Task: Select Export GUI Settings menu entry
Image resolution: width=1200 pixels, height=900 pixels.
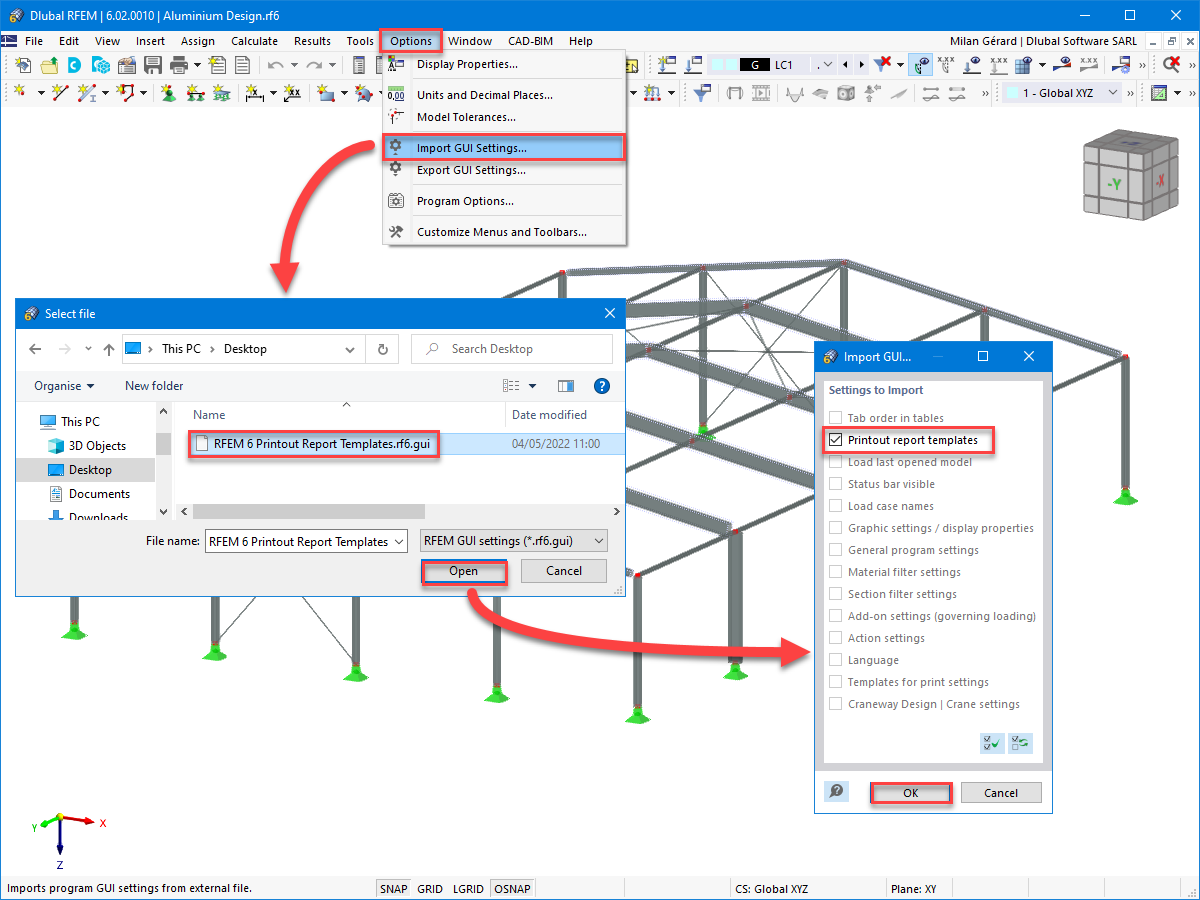Action: point(504,170)
